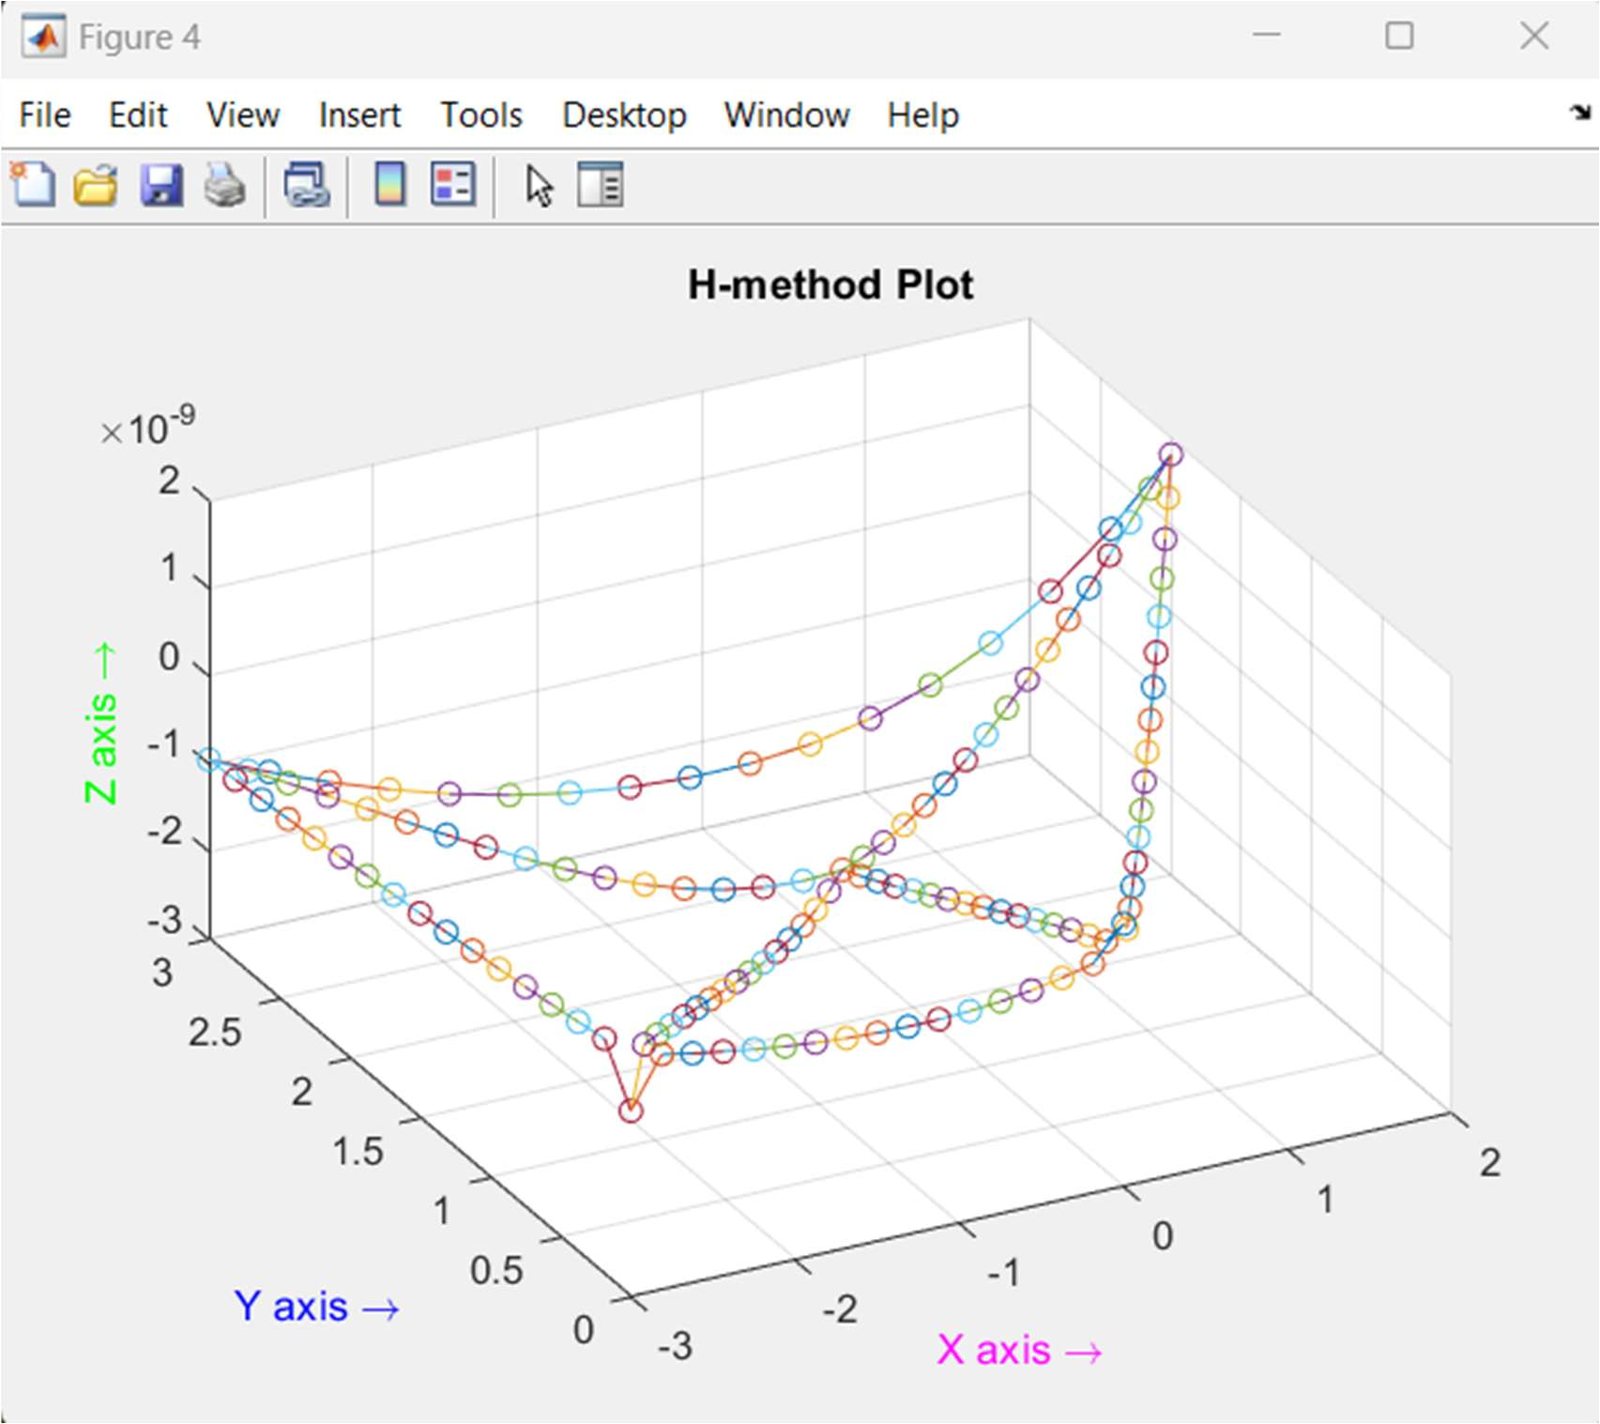Insert a legend using the toolbar icon
The width and height of the screenshot is (1600, 1424).
[x=453, y=185]
